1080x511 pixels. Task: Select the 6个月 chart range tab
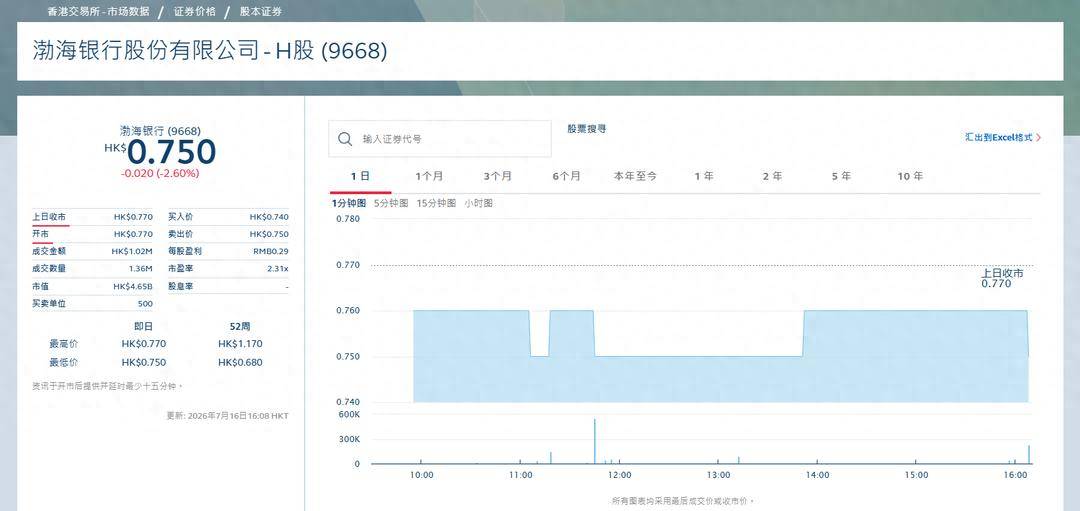[566, 176]
